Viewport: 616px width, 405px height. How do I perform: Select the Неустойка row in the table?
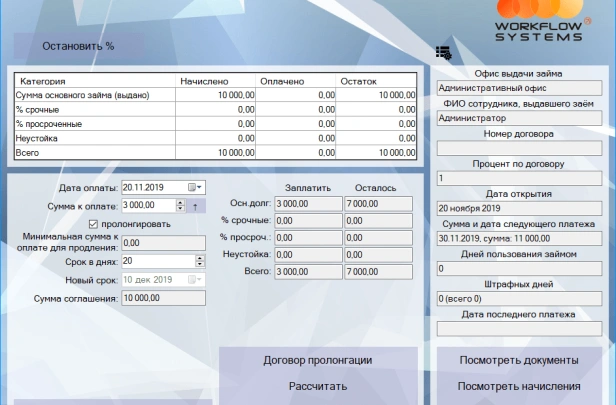click(95, 138)
